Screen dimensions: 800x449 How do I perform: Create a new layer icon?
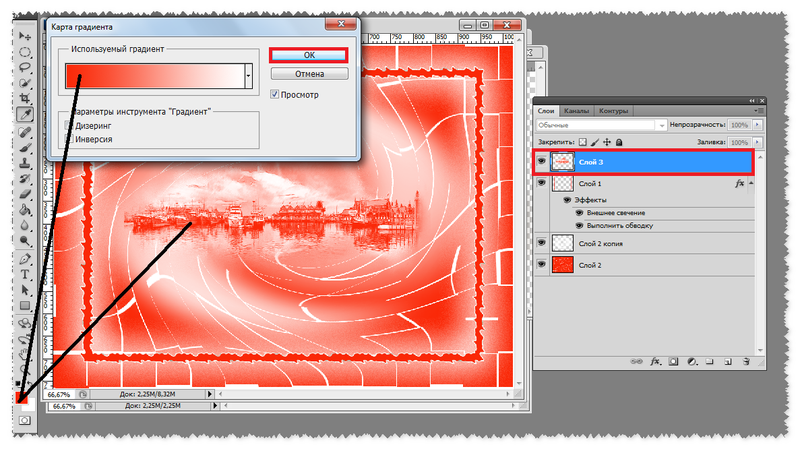pos(728,361)
